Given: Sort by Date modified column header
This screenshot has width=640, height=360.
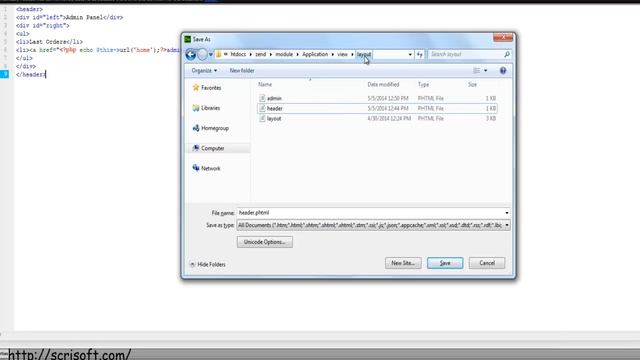Looking at the screenshot, I should click(383, 84).
